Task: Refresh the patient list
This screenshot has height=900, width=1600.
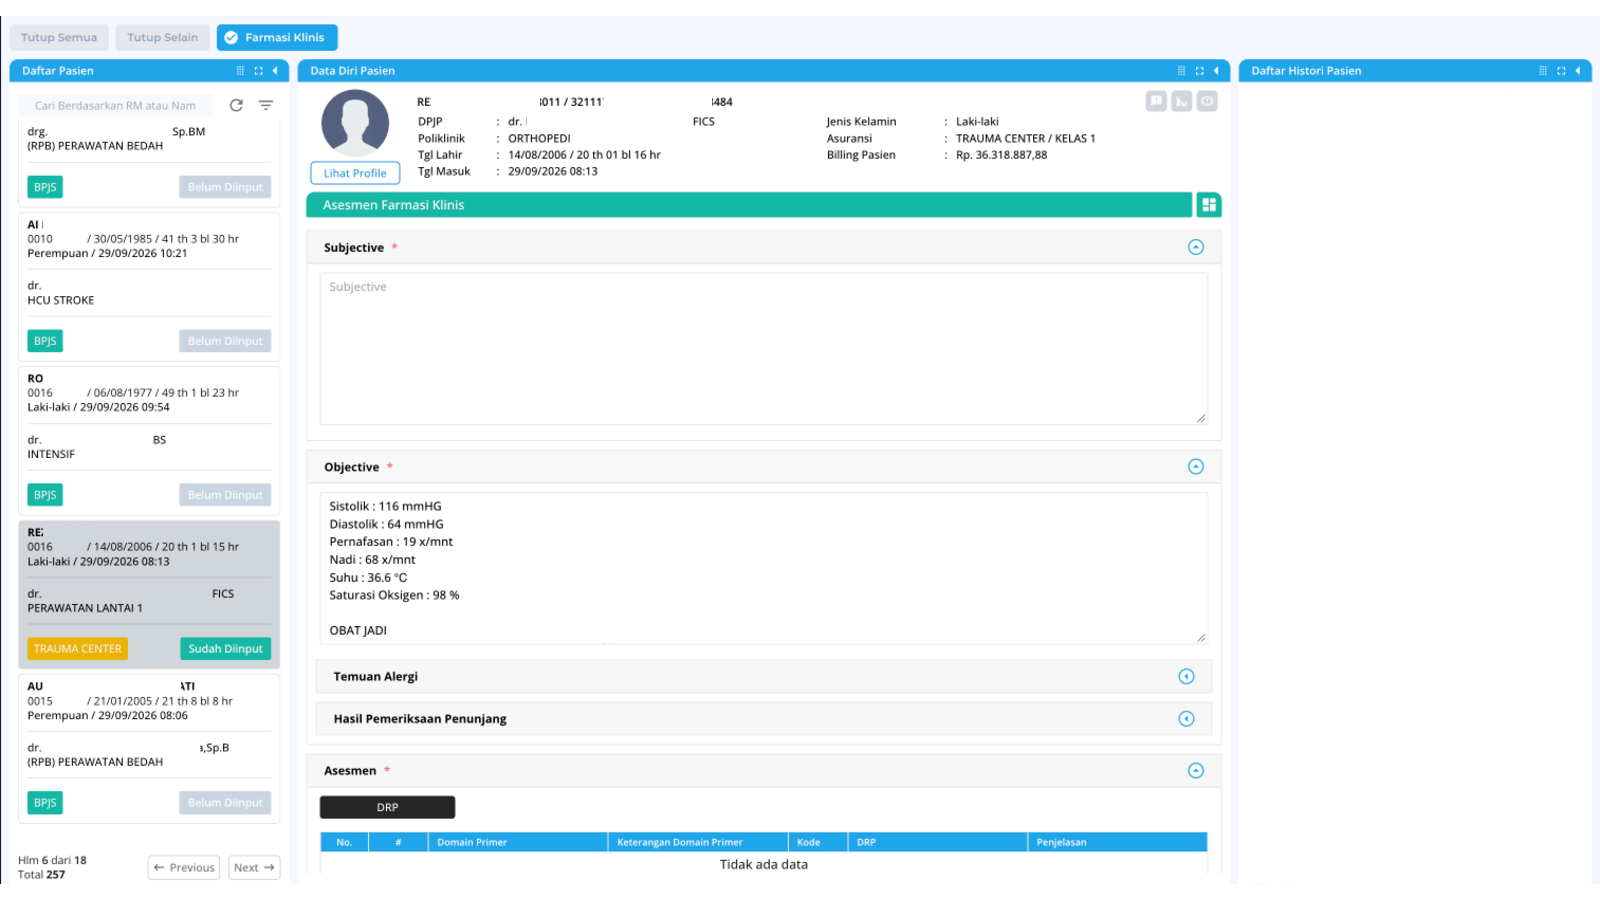Action: (x=236, y=105)
